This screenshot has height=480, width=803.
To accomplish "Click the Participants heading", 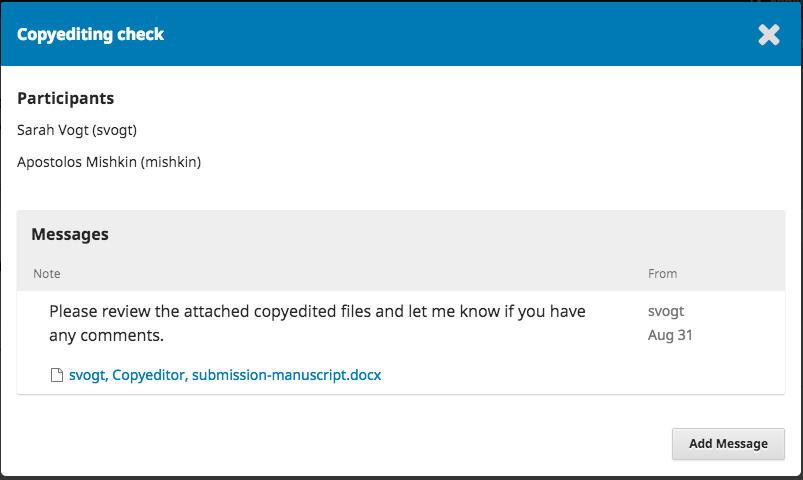I will coord(66,98).
